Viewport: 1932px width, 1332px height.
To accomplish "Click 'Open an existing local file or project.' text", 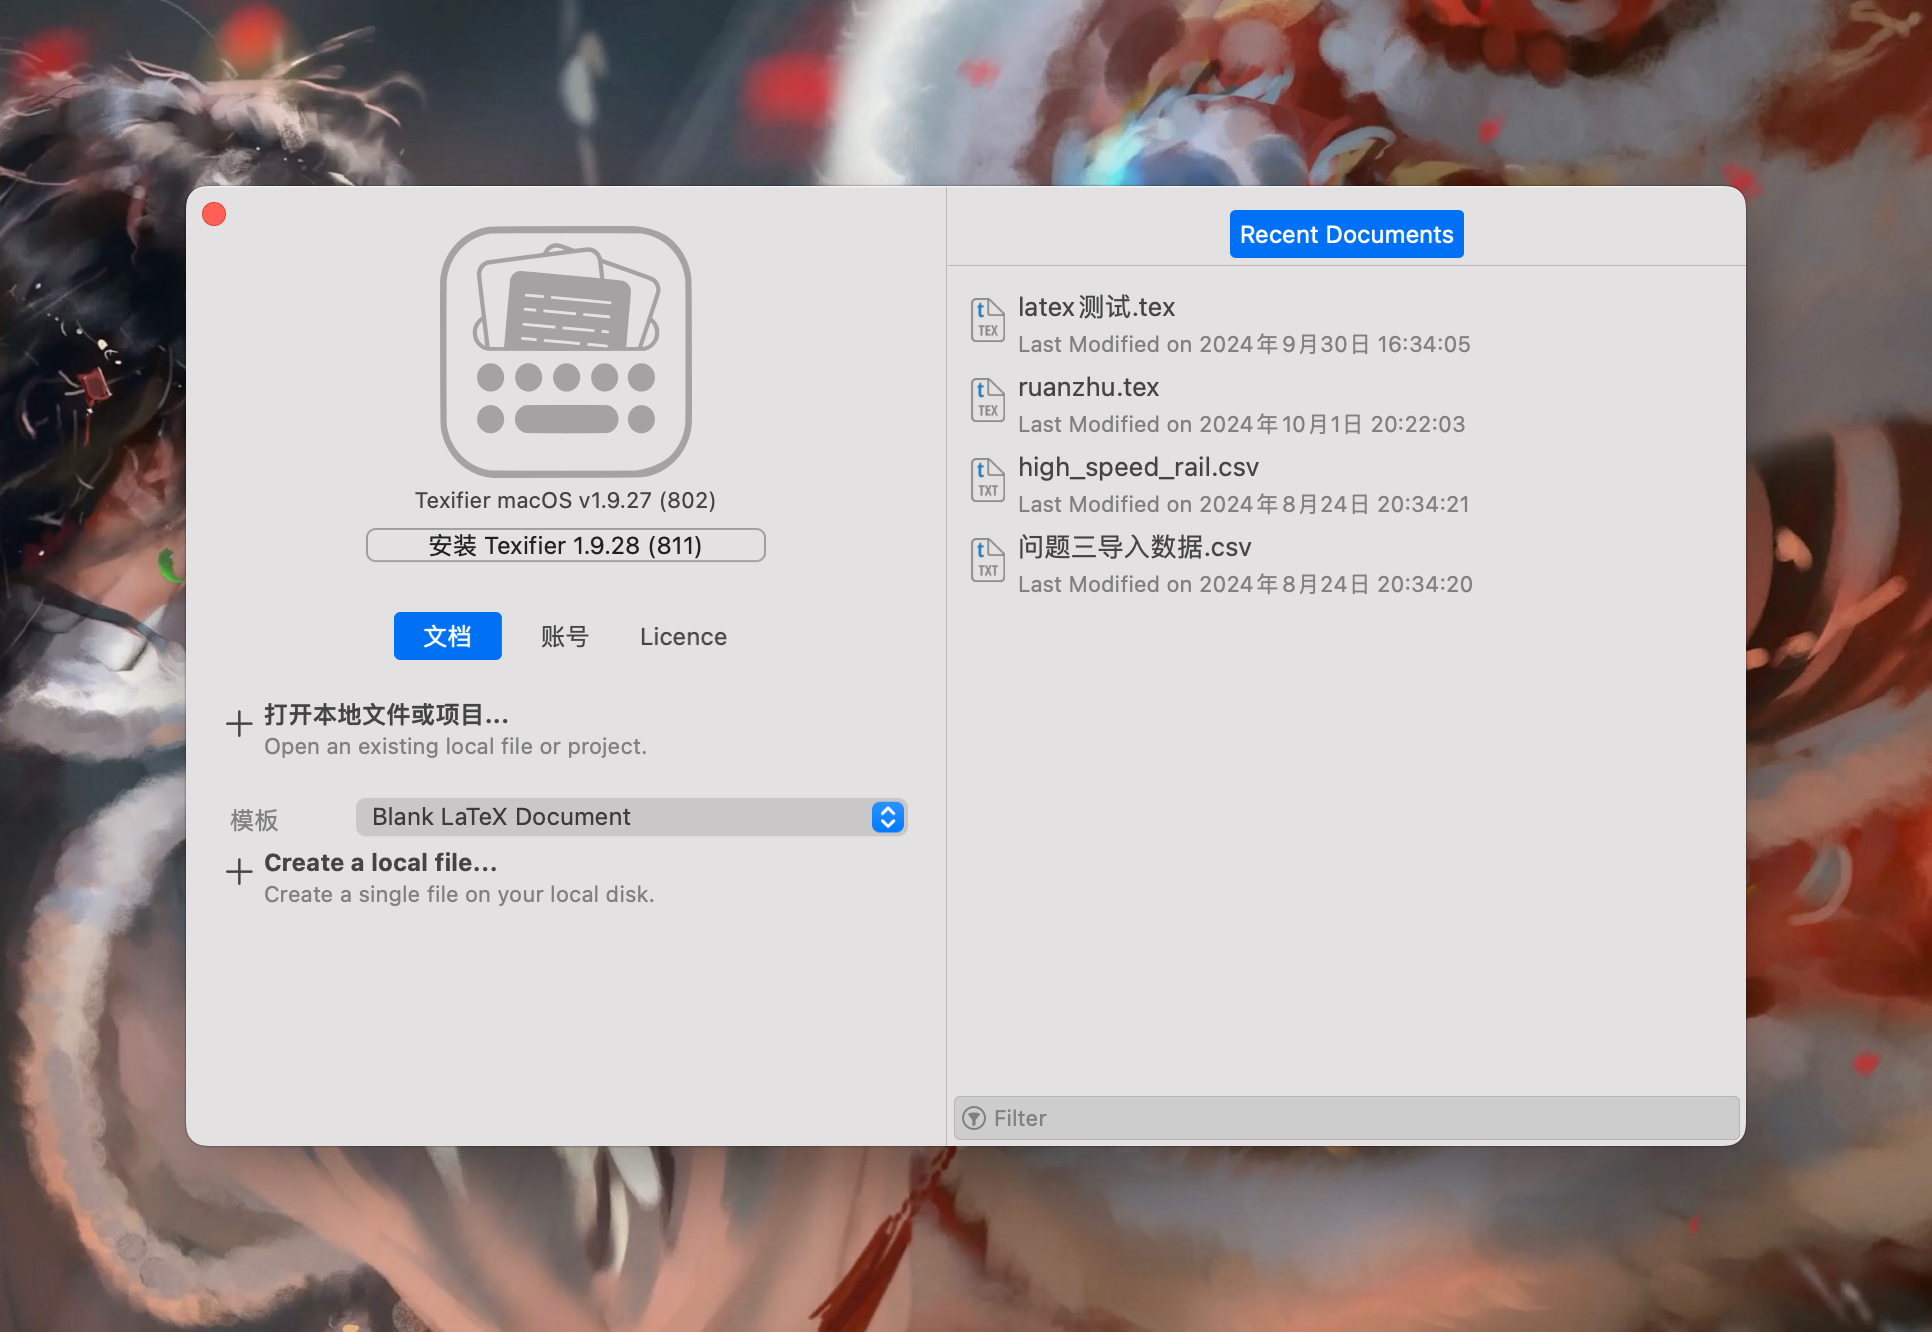I will (x=455, y=746).
